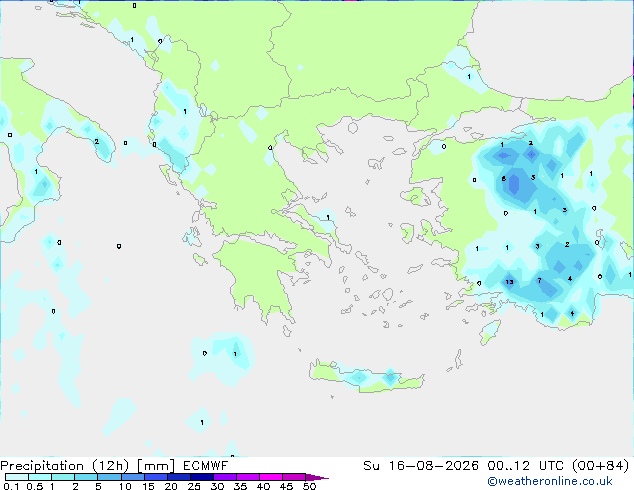The image size is (634, 490).
Task: Click the 35–40 mm legend swatch
Action: click(x=248, y=477)
